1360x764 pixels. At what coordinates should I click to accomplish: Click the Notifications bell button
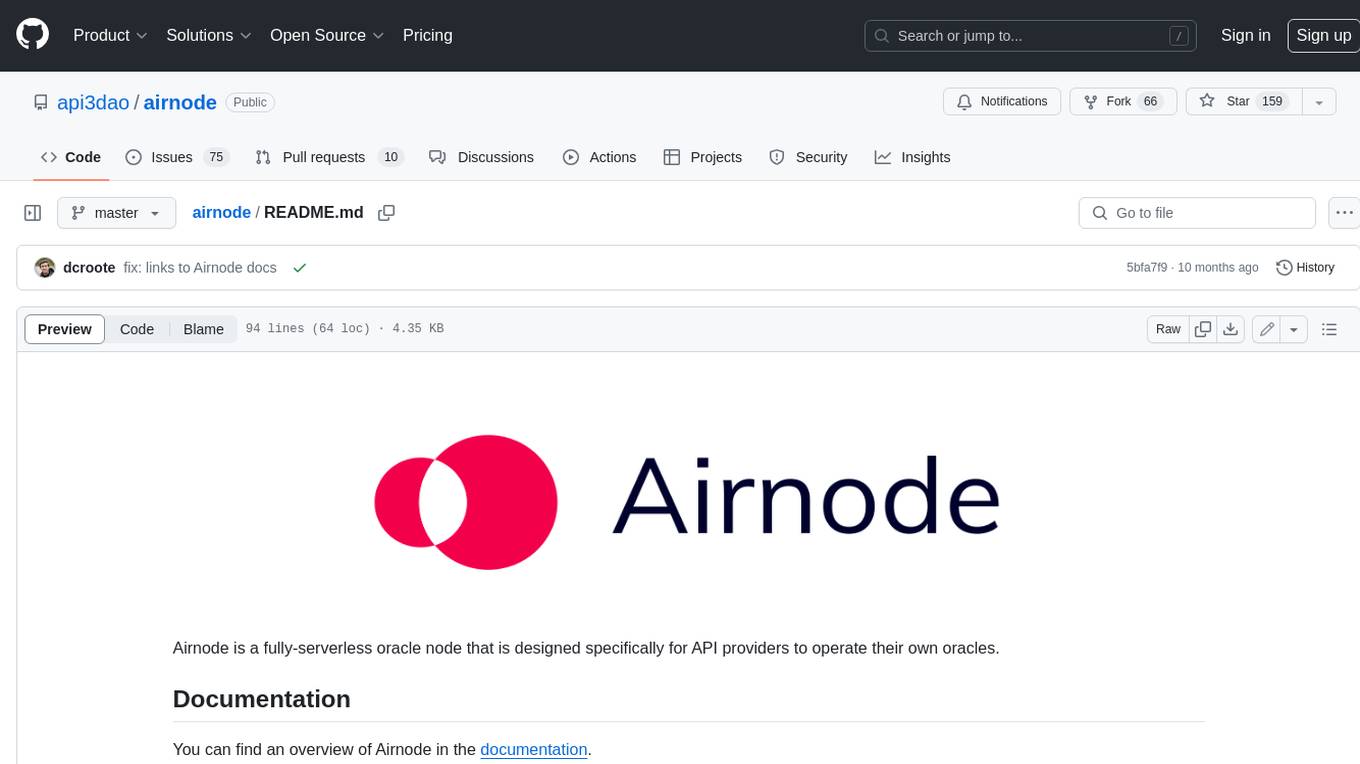1002,101
